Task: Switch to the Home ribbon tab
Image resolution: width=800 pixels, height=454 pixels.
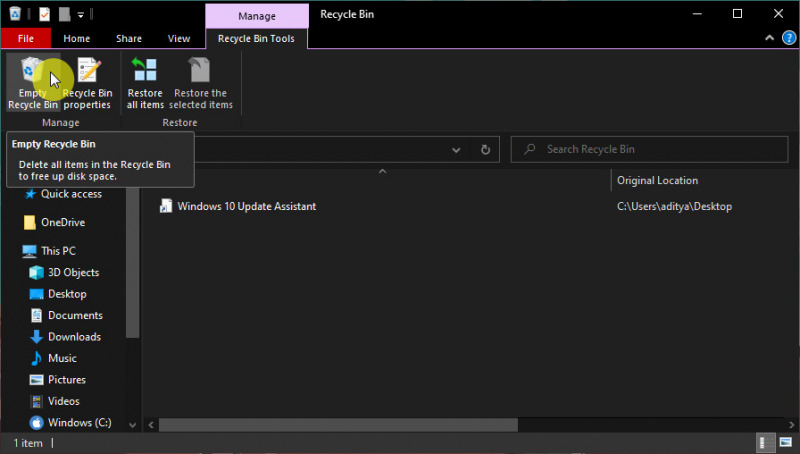Action: pos(77,38)
